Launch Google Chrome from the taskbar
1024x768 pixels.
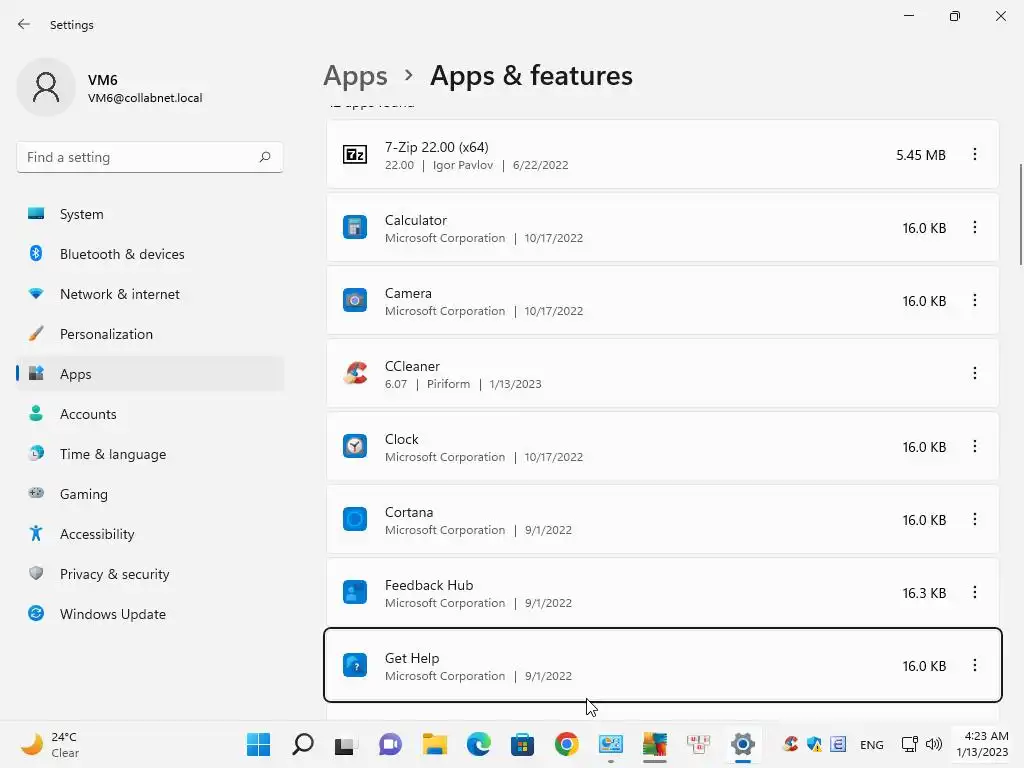coord(567,744)
